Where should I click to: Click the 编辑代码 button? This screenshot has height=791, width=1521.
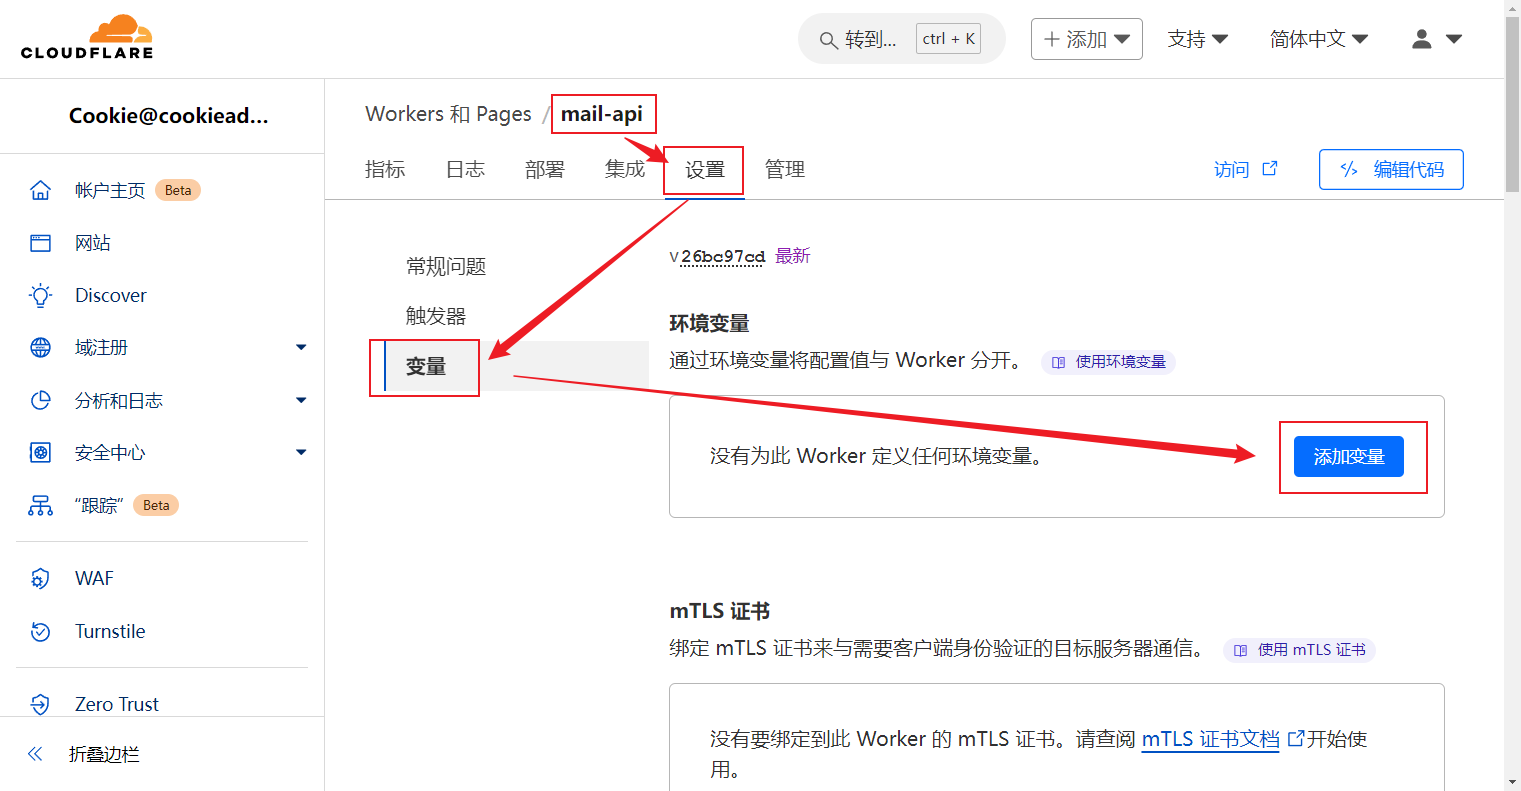click(1391, 169)
